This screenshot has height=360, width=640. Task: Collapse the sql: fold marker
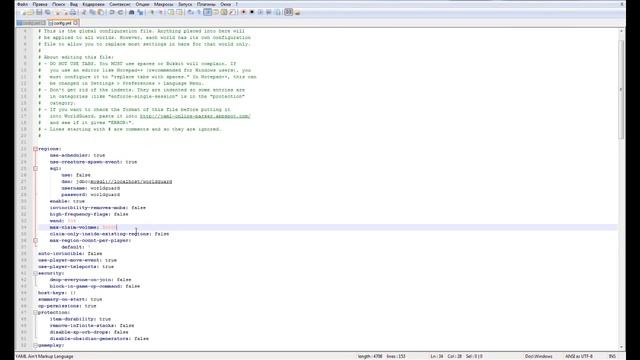[36, 169]
